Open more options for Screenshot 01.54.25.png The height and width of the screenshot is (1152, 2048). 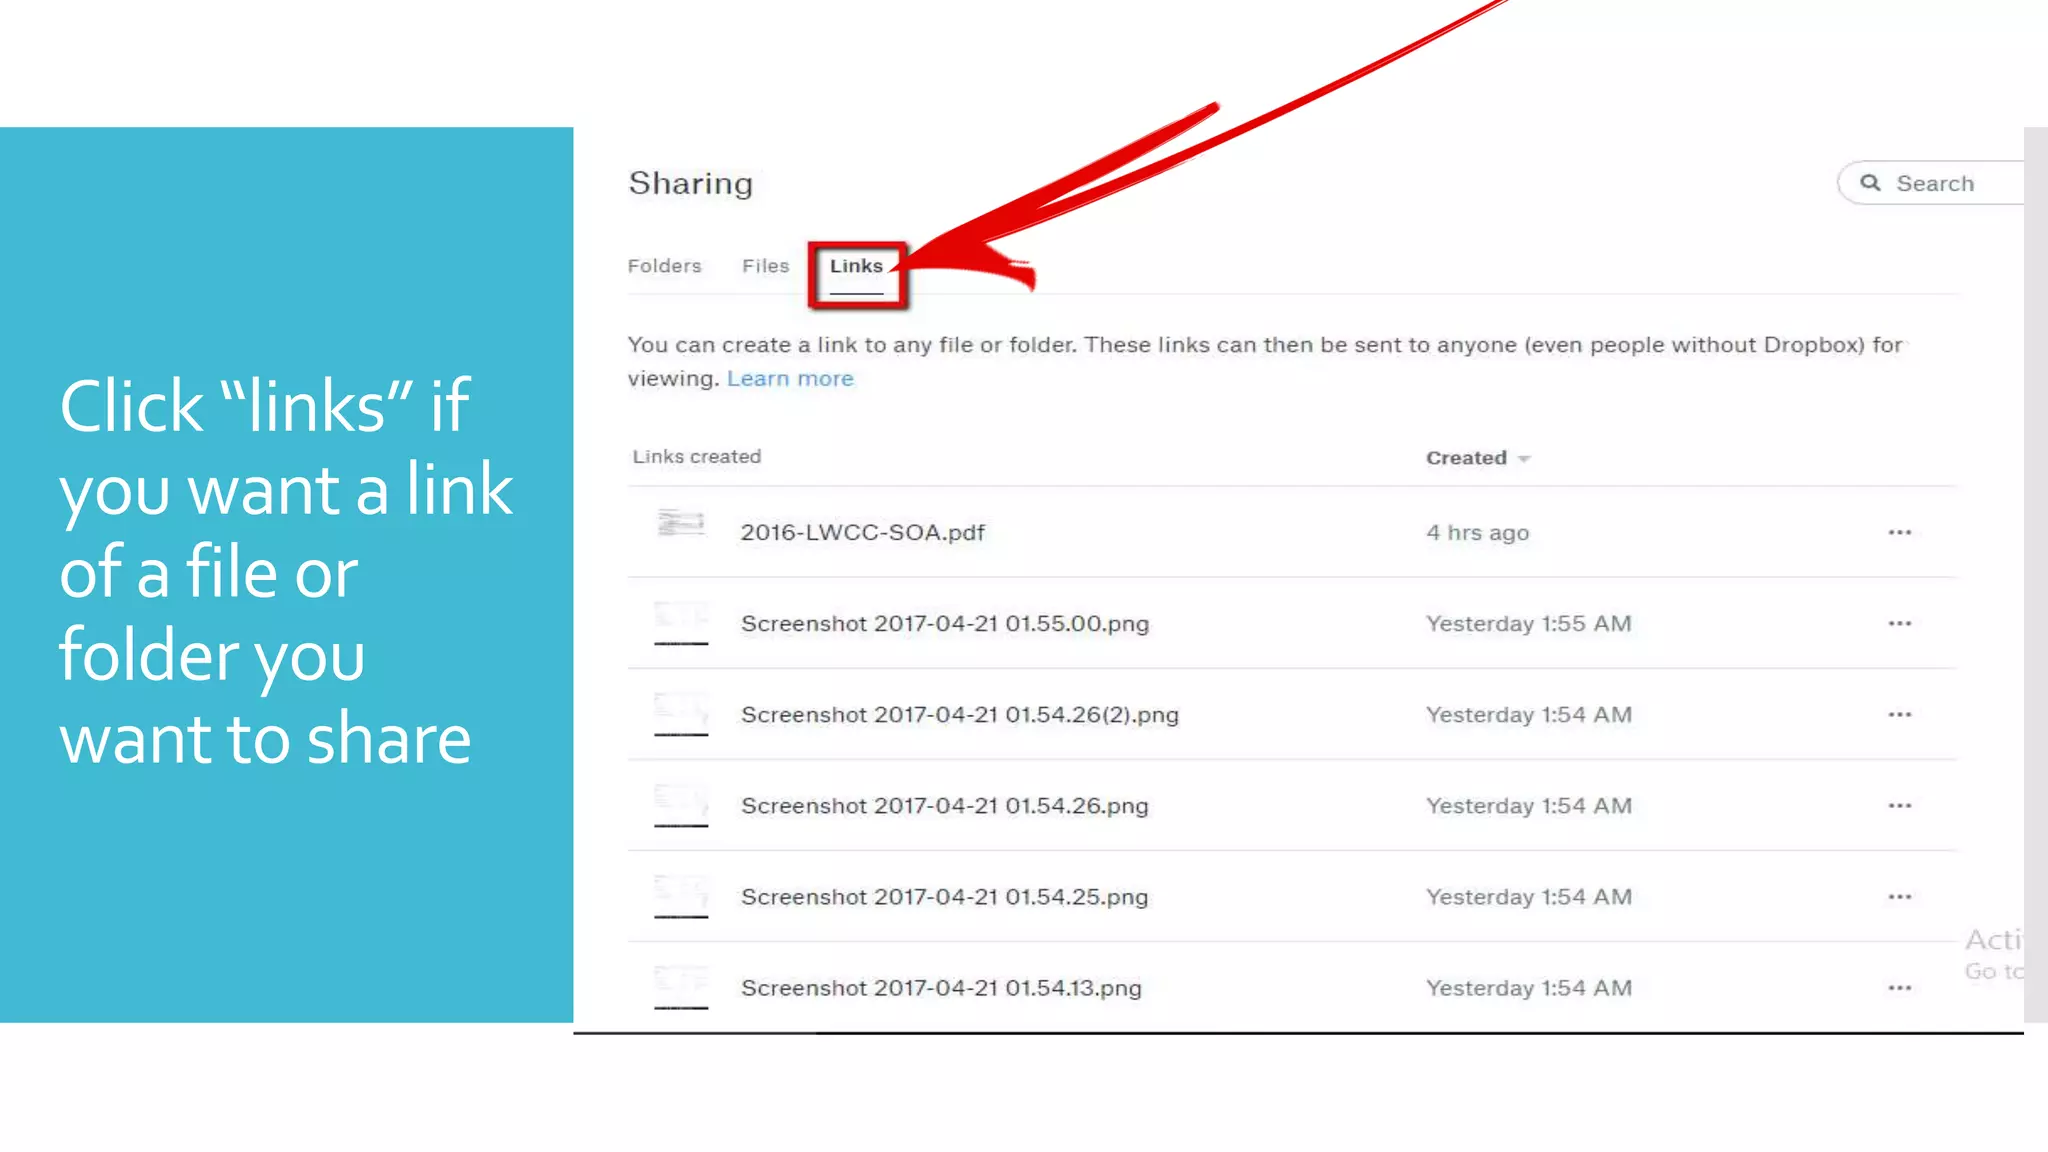pyautogui.click(x=1900, y=896)
